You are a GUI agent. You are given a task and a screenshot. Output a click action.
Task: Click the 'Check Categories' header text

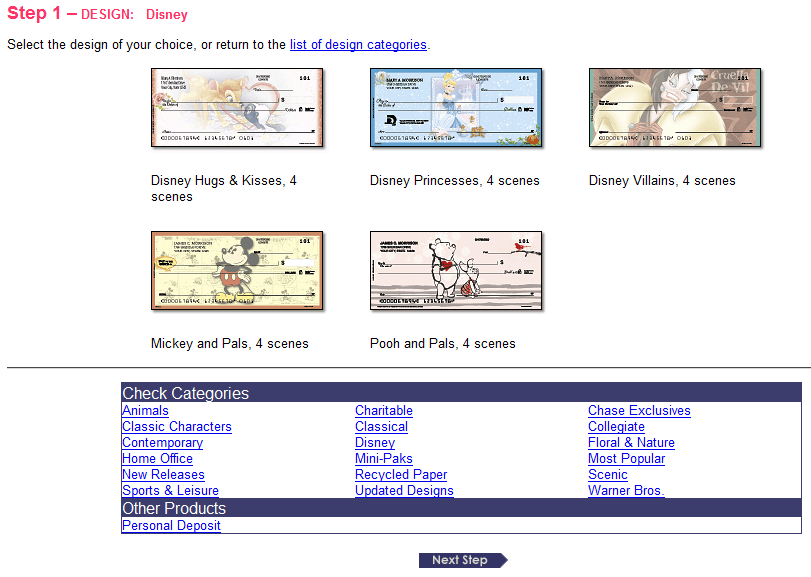tap(186, 393)
